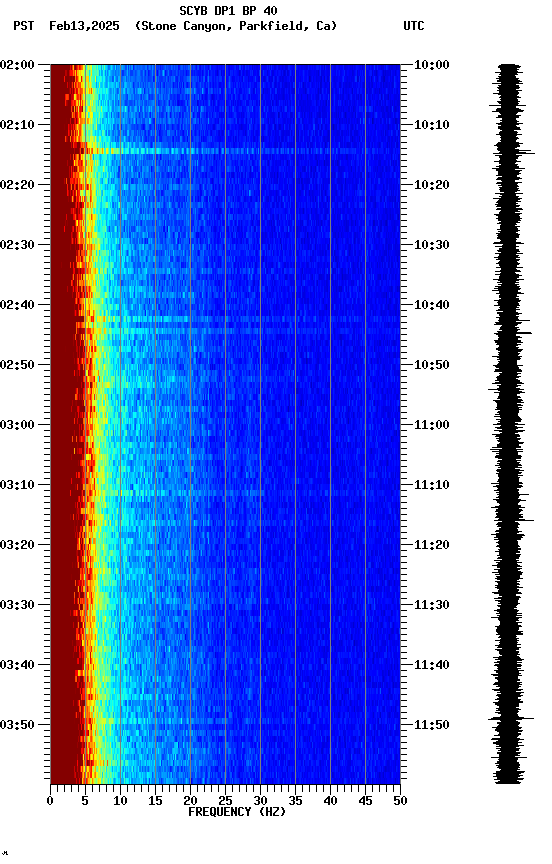
Task: Click the '02:40' PST time label
Action: [x=17, y=305]
